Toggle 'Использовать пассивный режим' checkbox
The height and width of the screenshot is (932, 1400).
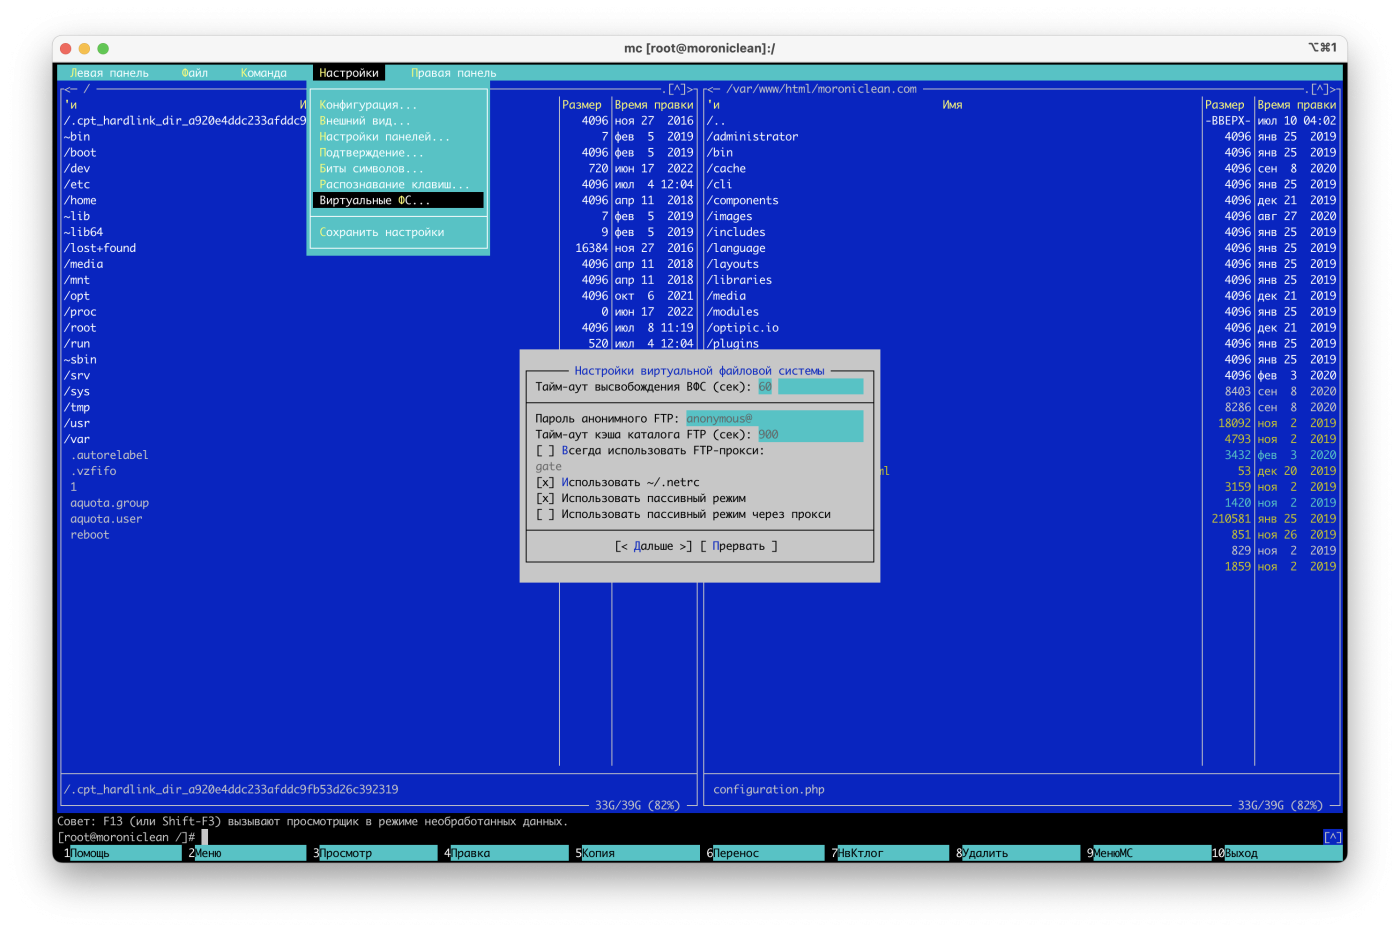[x=641, y=499]
